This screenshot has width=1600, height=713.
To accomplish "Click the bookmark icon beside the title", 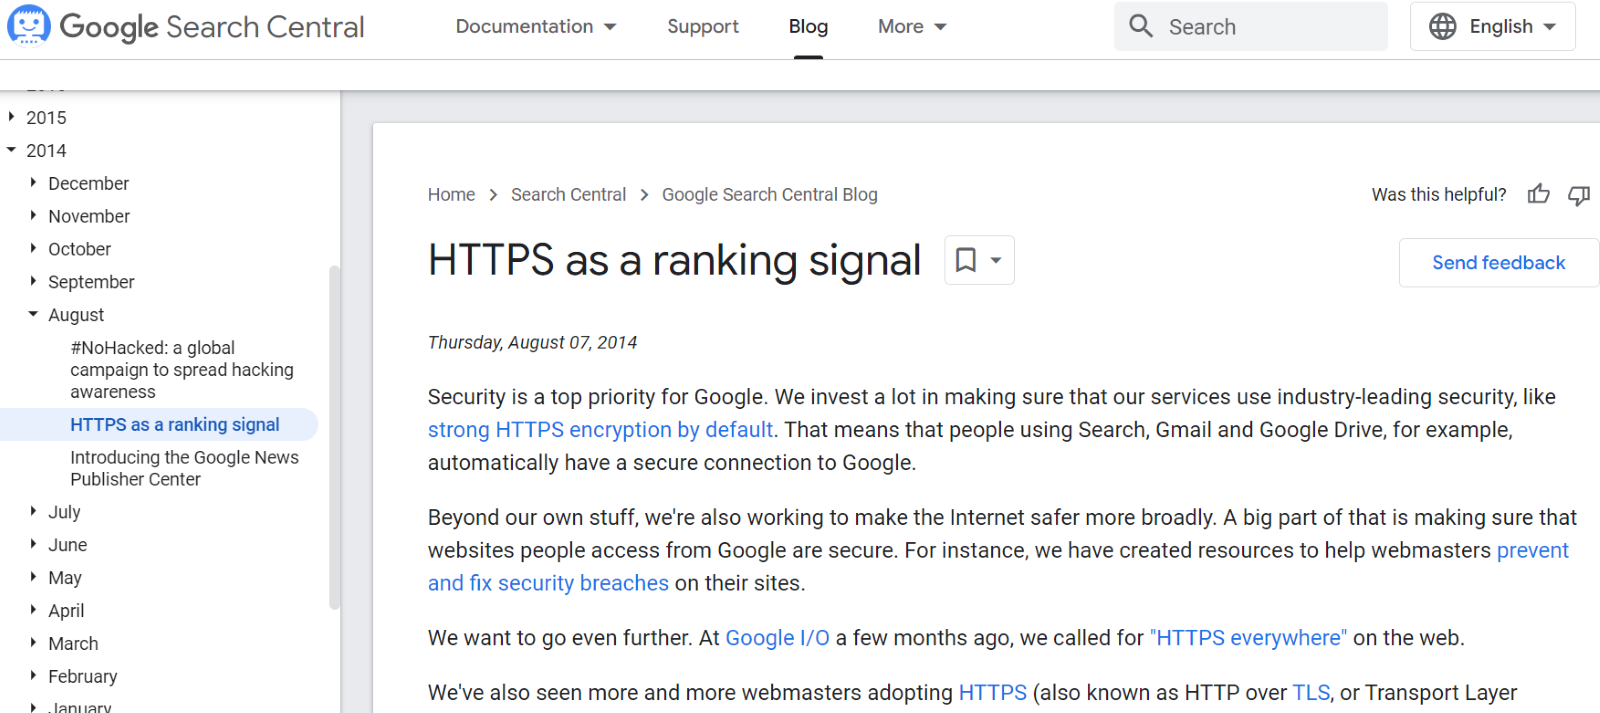I will click(966, 260).
